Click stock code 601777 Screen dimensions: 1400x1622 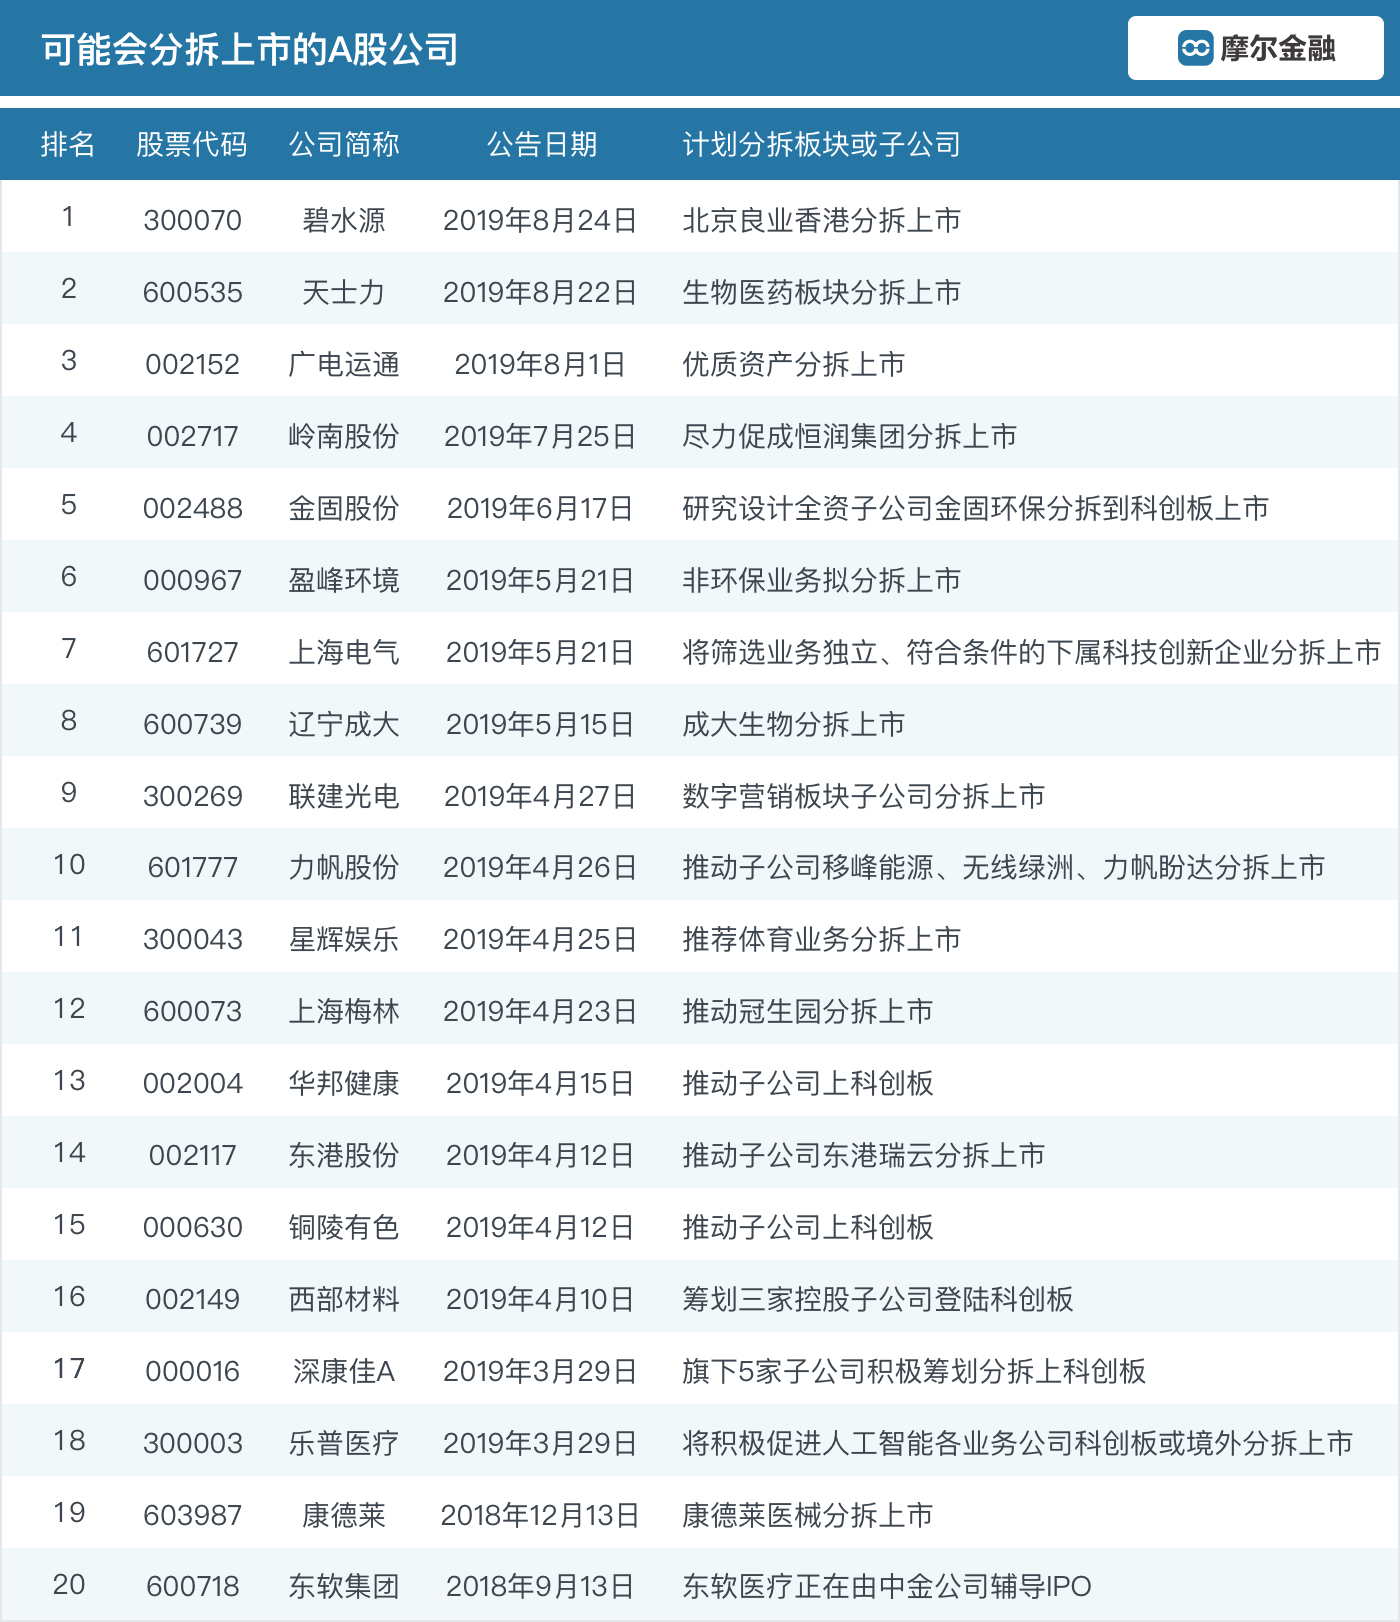click(x=192, y=867)
